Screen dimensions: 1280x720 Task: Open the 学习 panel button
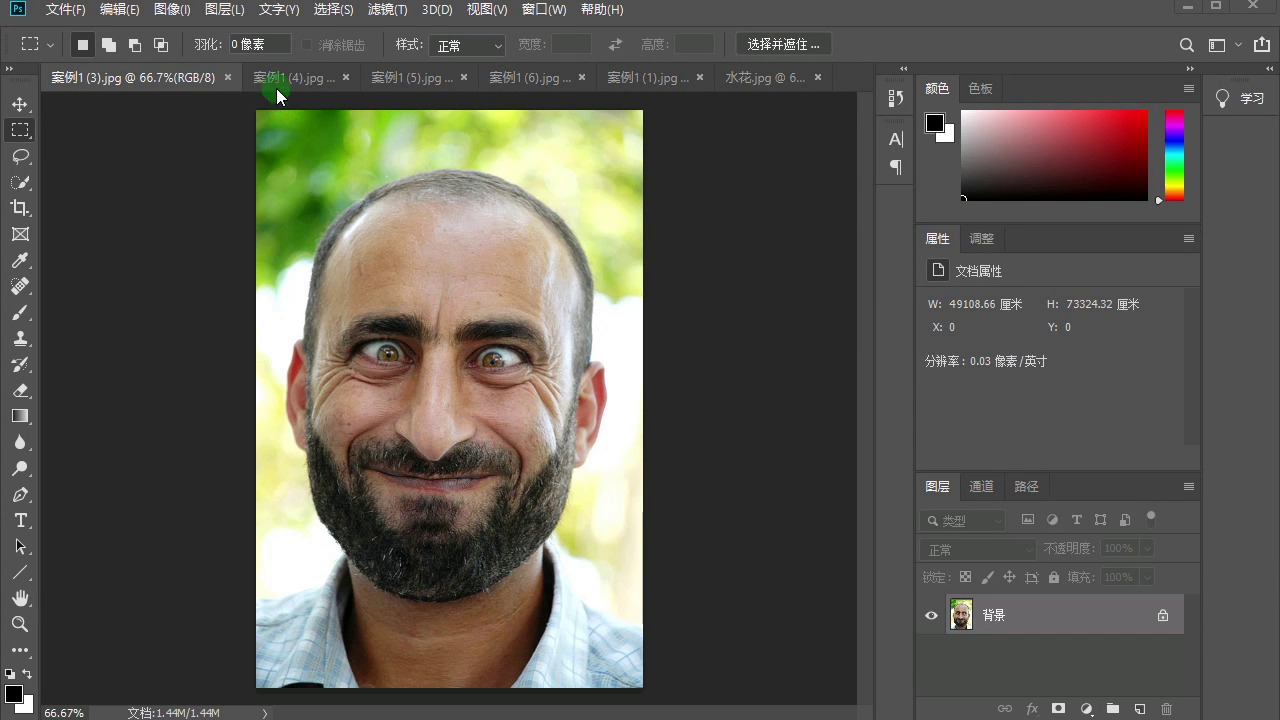1240,98
